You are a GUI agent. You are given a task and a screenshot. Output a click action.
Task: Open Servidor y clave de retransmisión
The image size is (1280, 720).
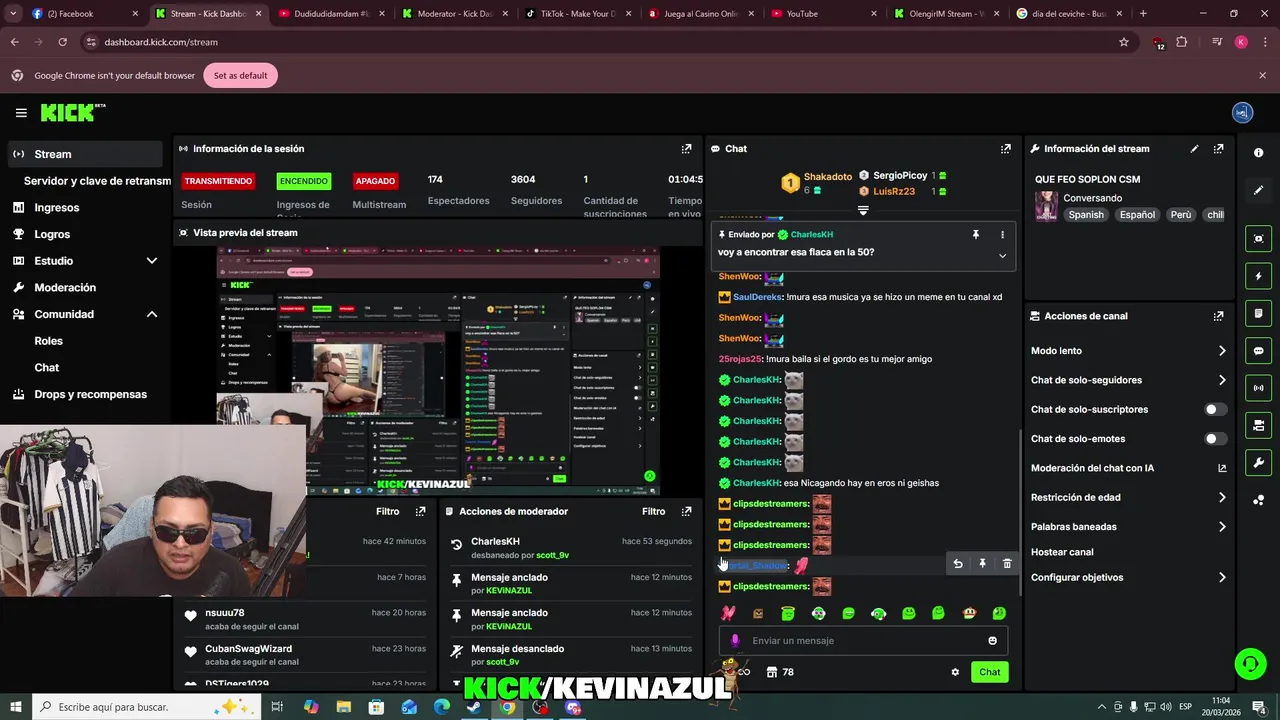tap(97, 181)
